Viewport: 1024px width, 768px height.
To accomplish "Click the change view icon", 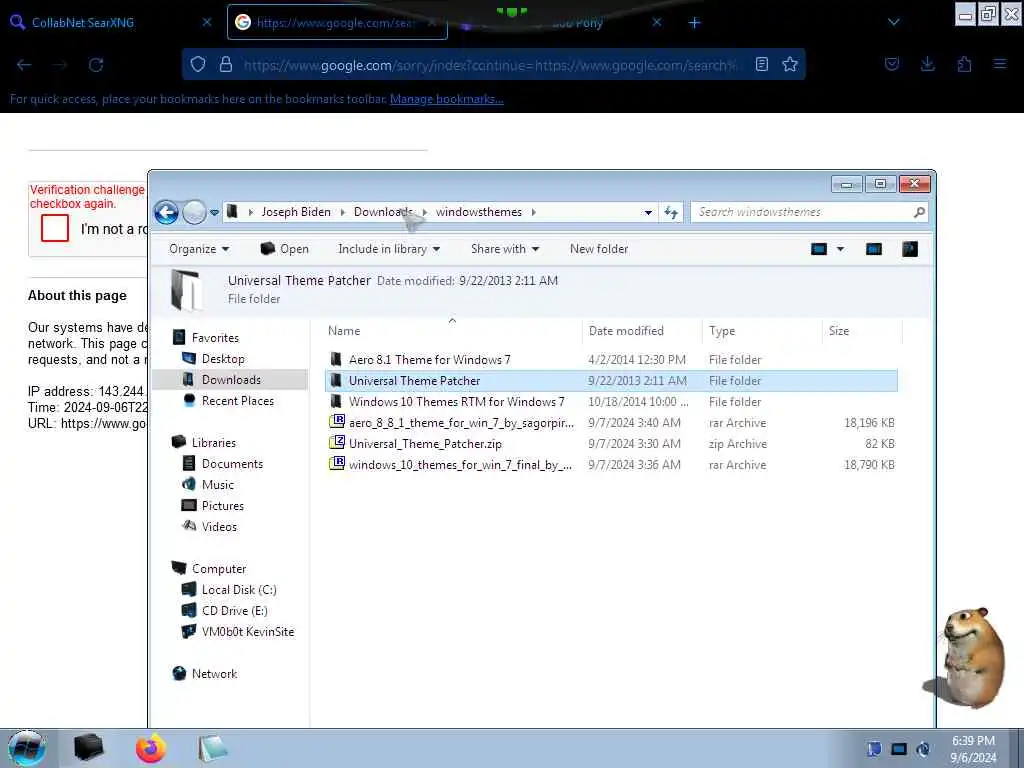I will [819, 249].
